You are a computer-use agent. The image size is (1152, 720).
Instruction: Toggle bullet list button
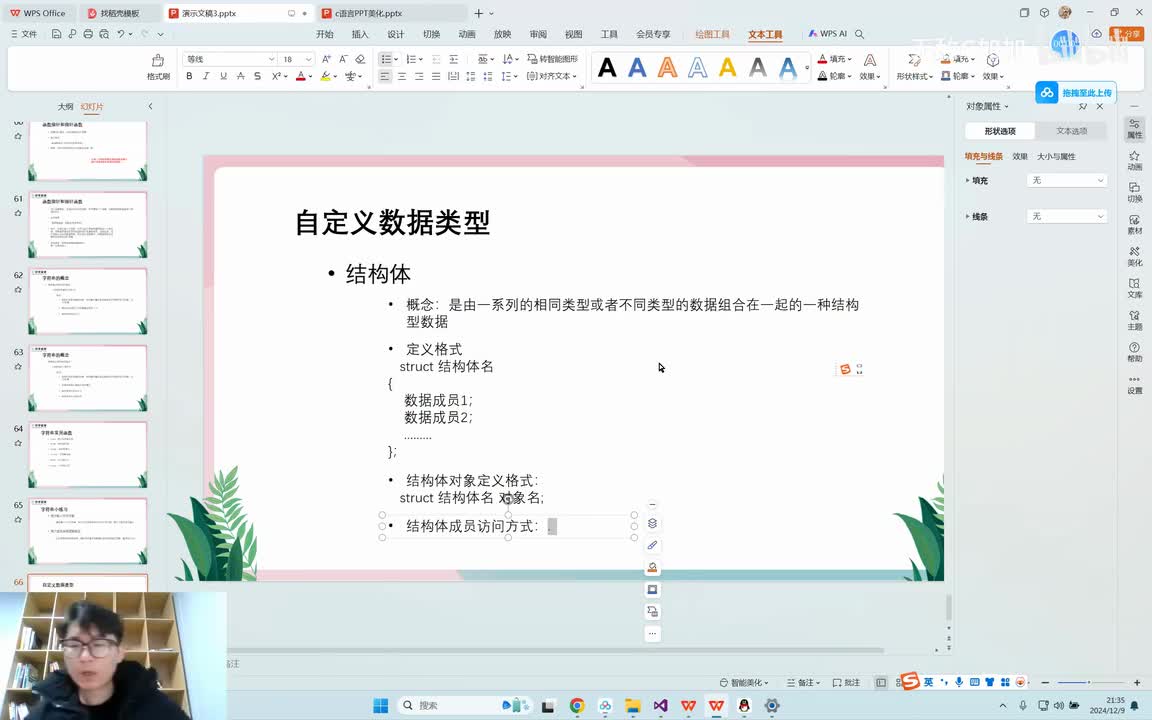[x=385, y=59]
